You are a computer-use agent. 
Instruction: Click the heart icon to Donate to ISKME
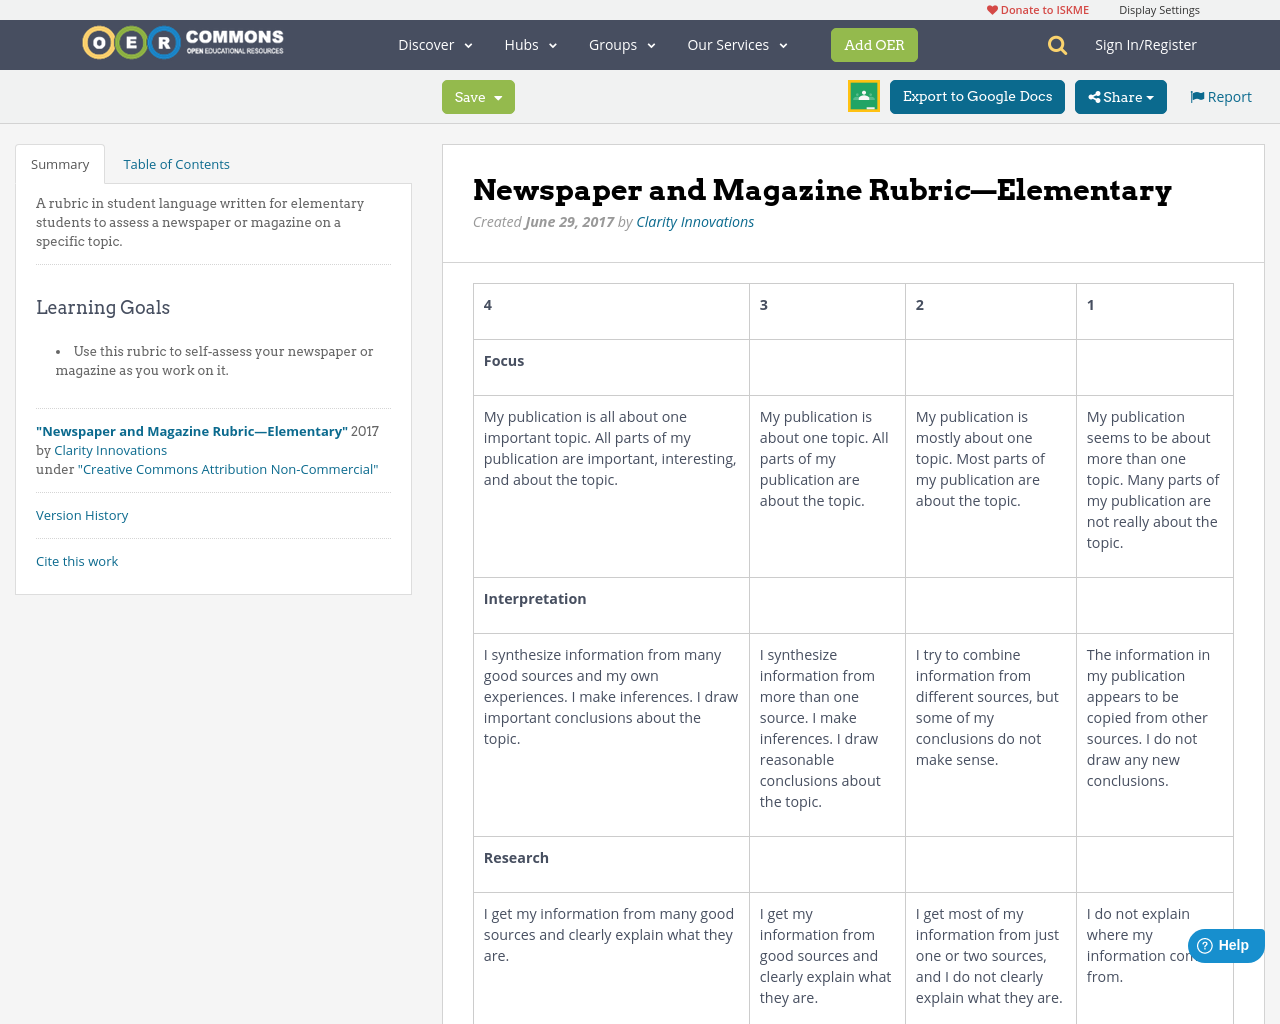(x=992, y=8)
